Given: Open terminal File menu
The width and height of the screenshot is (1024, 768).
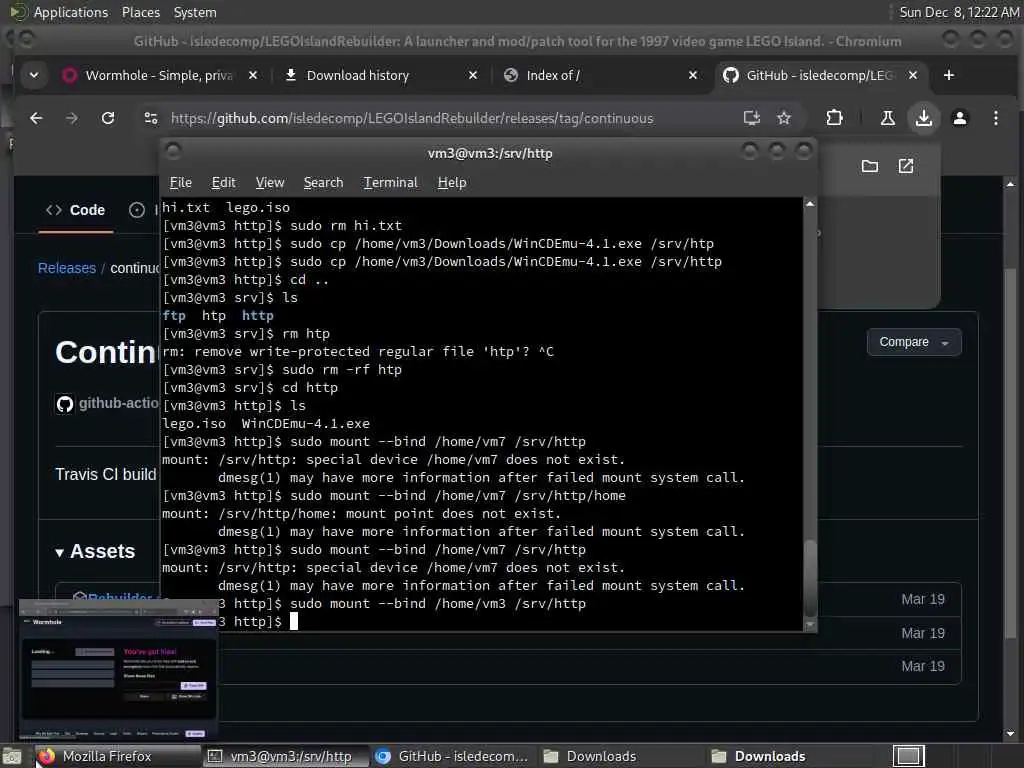Looking at the screenshot, I should tap(181, 182).
